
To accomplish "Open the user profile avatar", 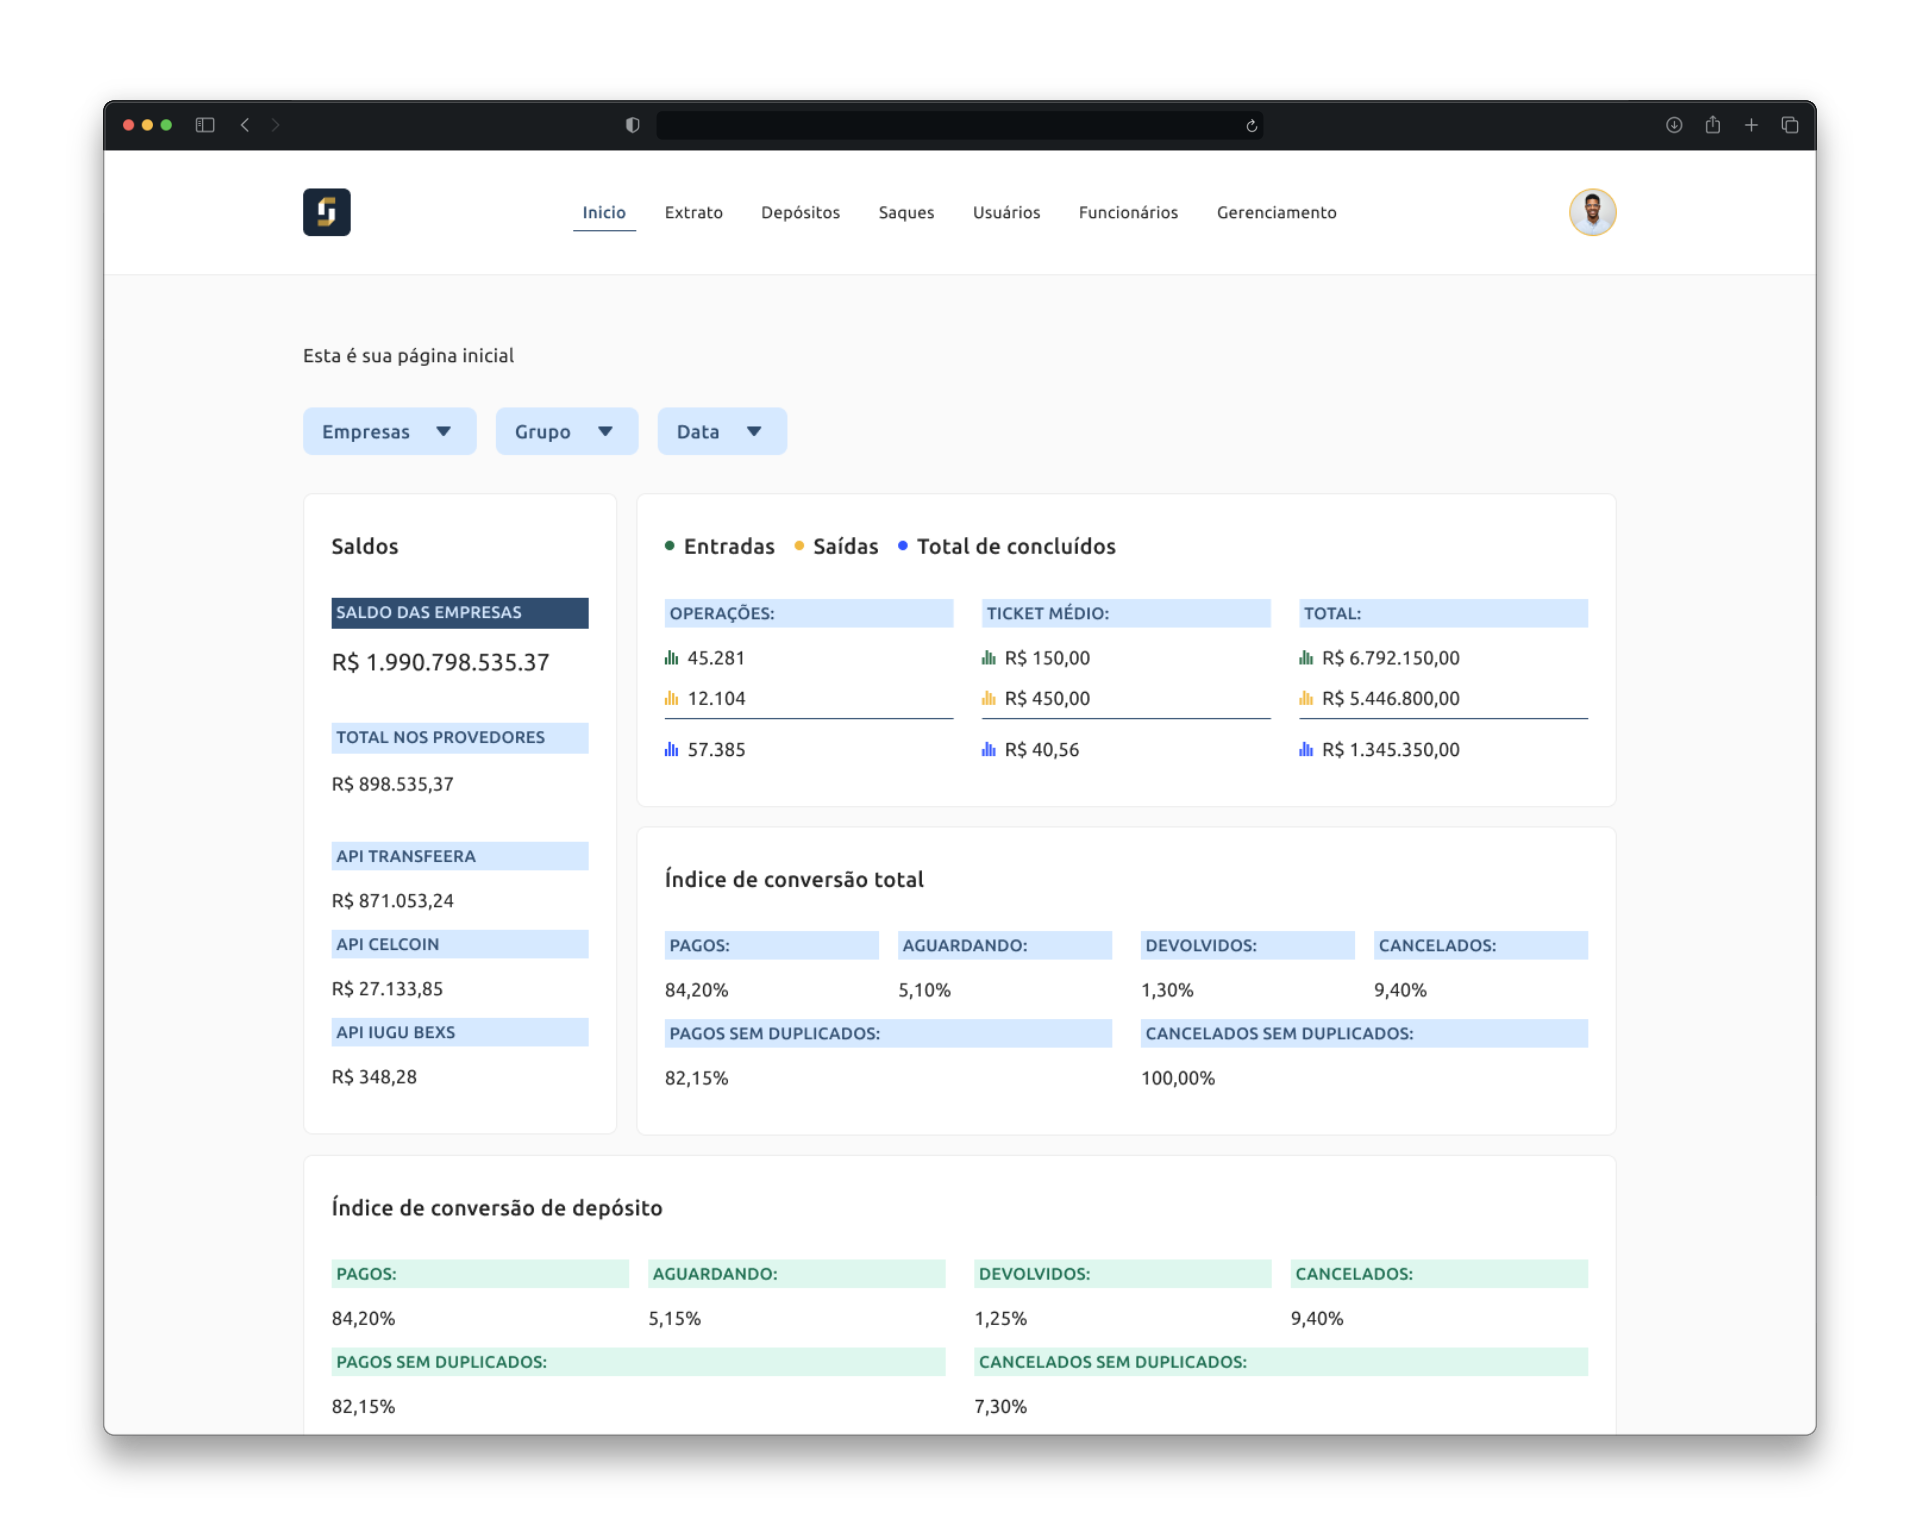I will tap(1592, 212).
